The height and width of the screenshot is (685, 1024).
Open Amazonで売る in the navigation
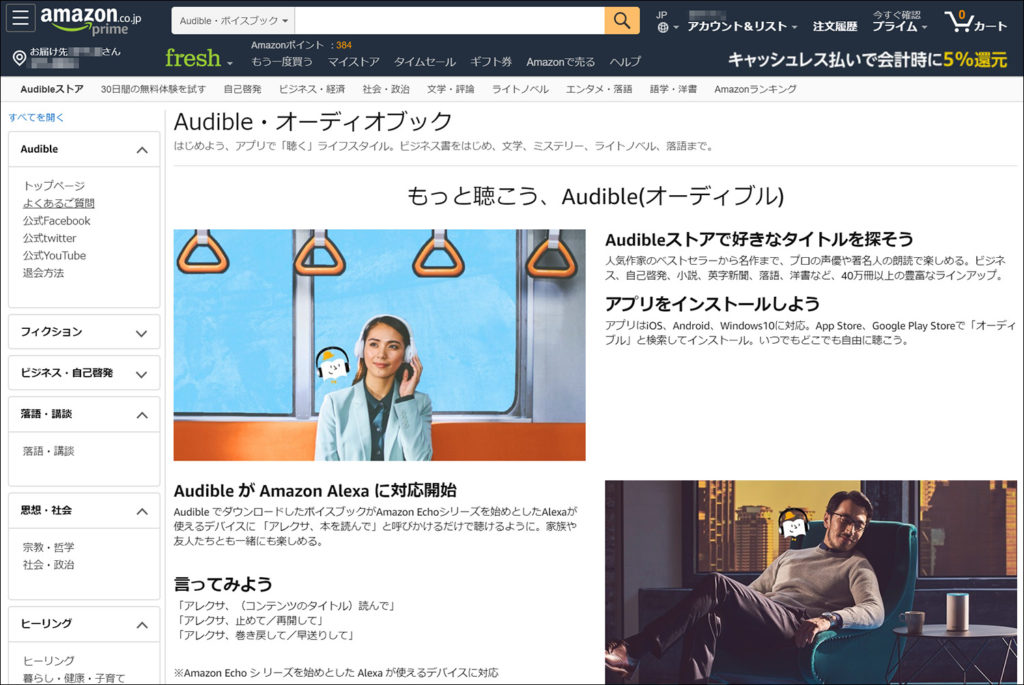click(560, 62)
